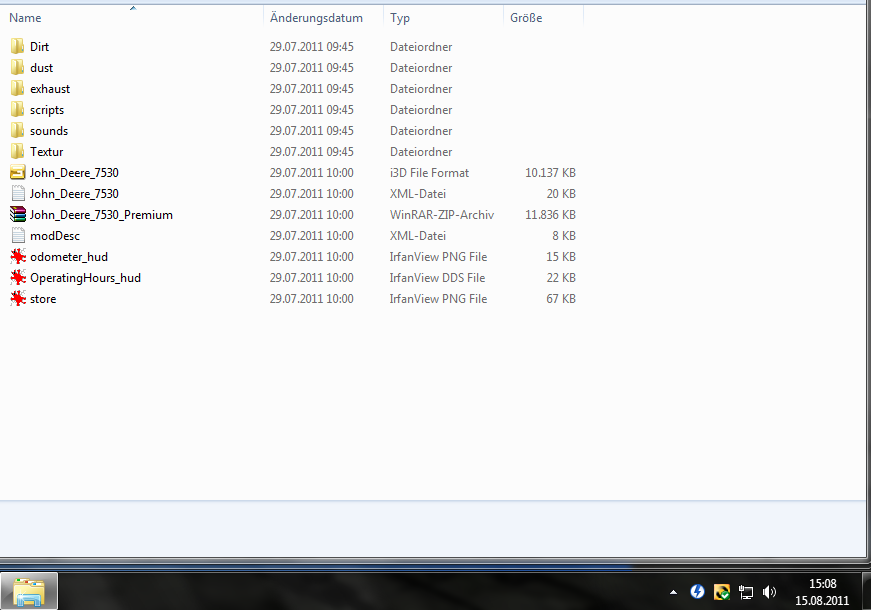Click the WinRAR-ZIP-Archiv type cell
This screenshot has height=610, width=871.
pyautogui.click(x=442, y=215)
